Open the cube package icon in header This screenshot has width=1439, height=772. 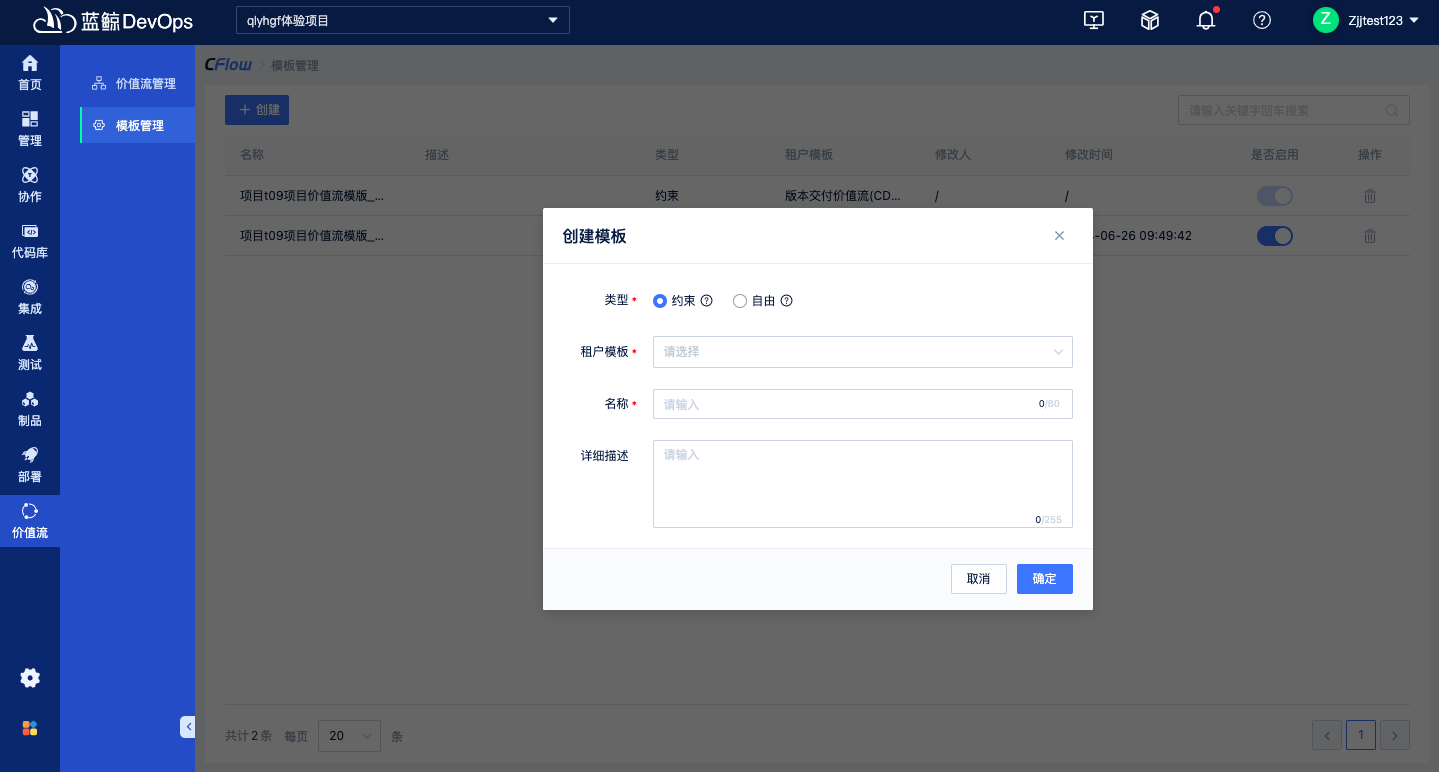1150,20
